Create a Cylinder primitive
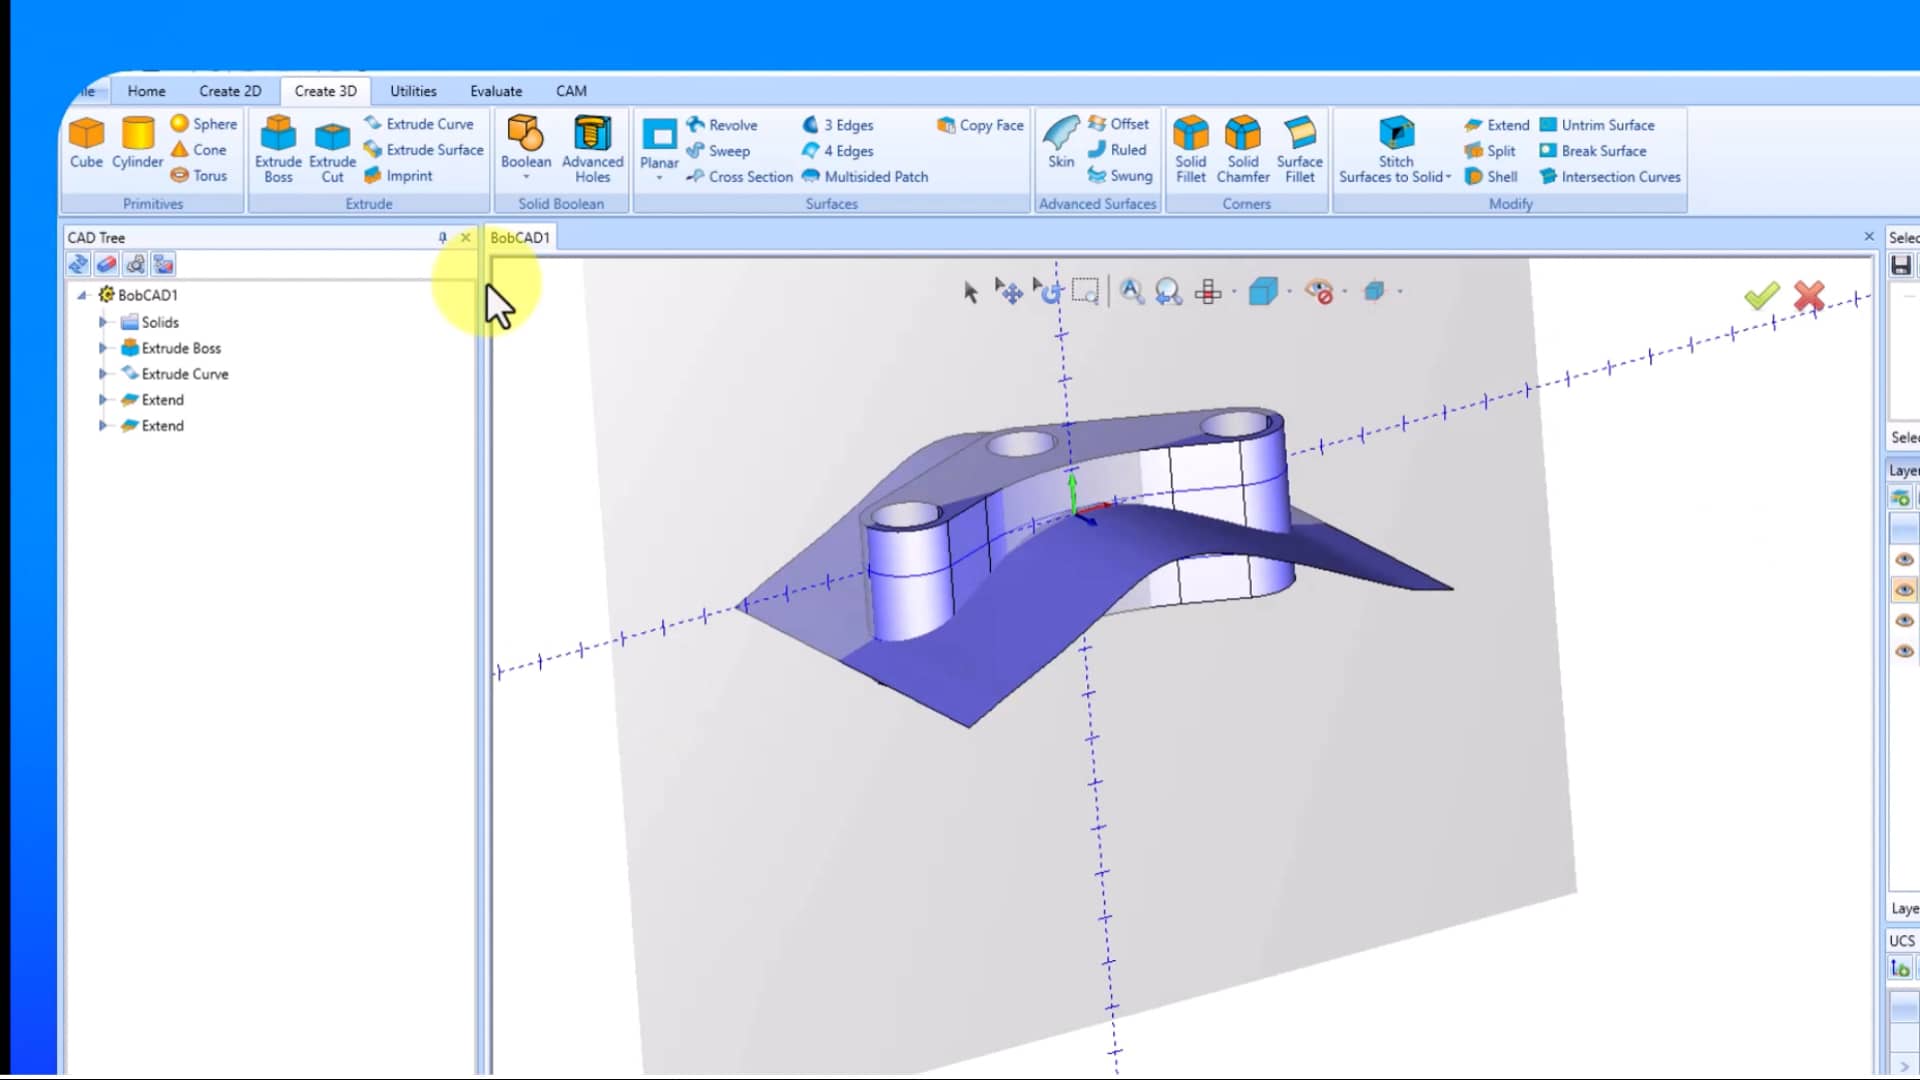Image resolution: width=1920 pixels, height=1080 pixels. [137, 143]
